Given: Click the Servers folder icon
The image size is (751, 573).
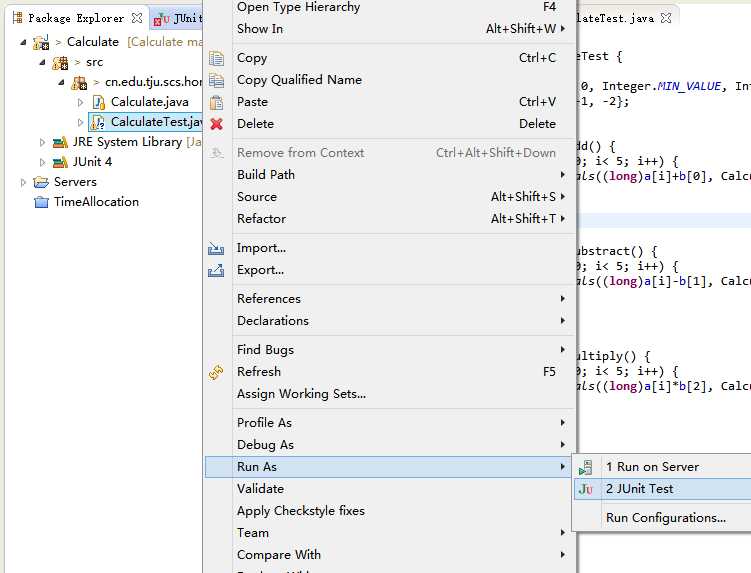Looking at the screenshot, I should click(x=41, y=183).
